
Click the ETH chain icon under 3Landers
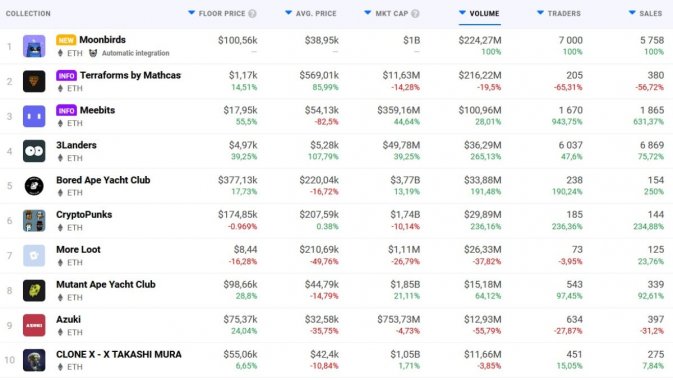click(60, 158)
